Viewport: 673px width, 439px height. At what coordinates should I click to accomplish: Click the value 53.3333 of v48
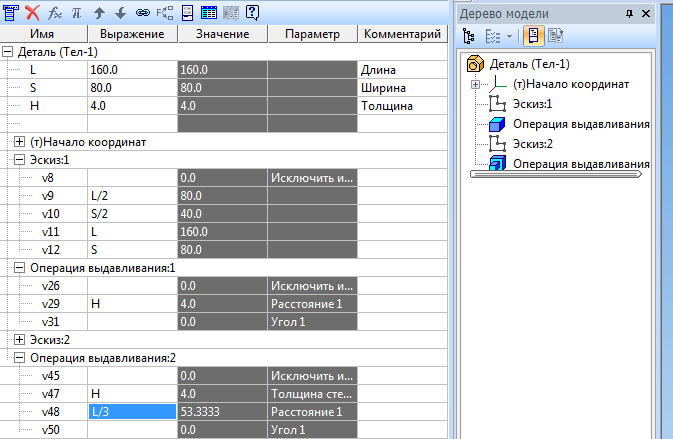click(x=222, y=412)
